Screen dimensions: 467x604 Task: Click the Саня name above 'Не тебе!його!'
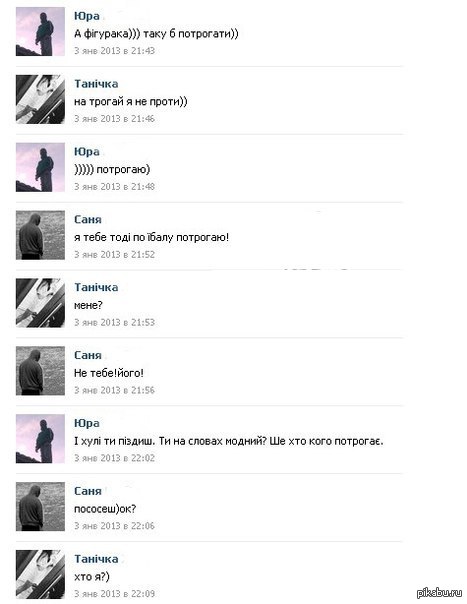pyautogui.click(x=88, y=355)
